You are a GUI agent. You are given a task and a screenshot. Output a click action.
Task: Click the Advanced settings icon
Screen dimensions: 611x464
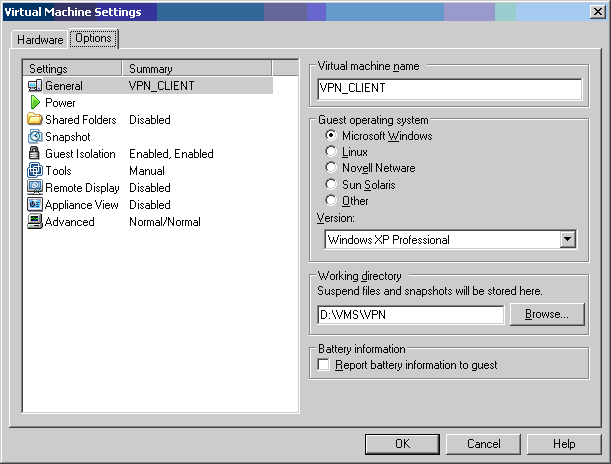(35, 222)
